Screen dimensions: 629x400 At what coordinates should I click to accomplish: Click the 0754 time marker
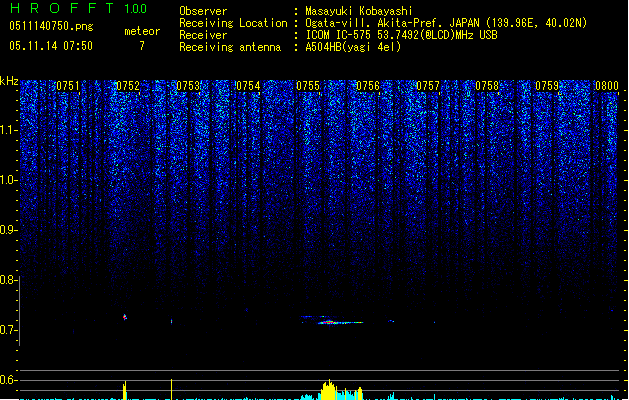[248, 86]
